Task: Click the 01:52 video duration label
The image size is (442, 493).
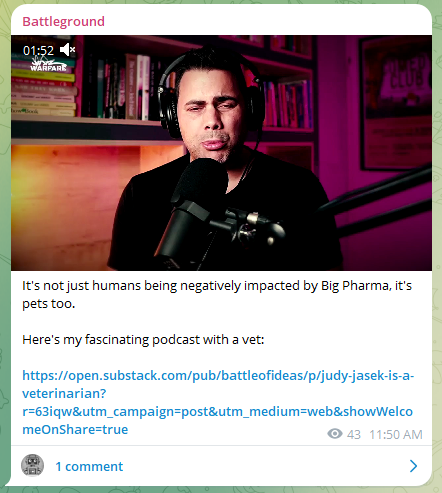Action: pos(38,51)
